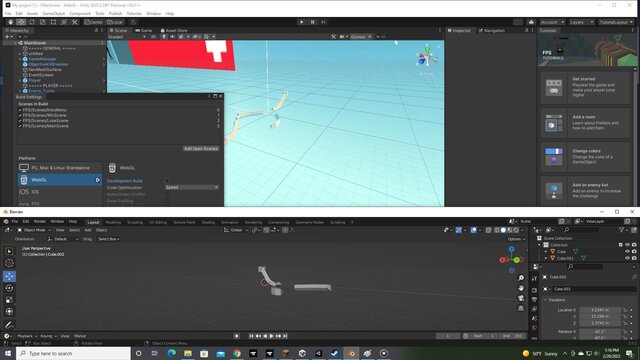This screenshot has width=640, height=360.
Task: Select the Hand tool in Unity toolbar
Action: click(10, 22)
